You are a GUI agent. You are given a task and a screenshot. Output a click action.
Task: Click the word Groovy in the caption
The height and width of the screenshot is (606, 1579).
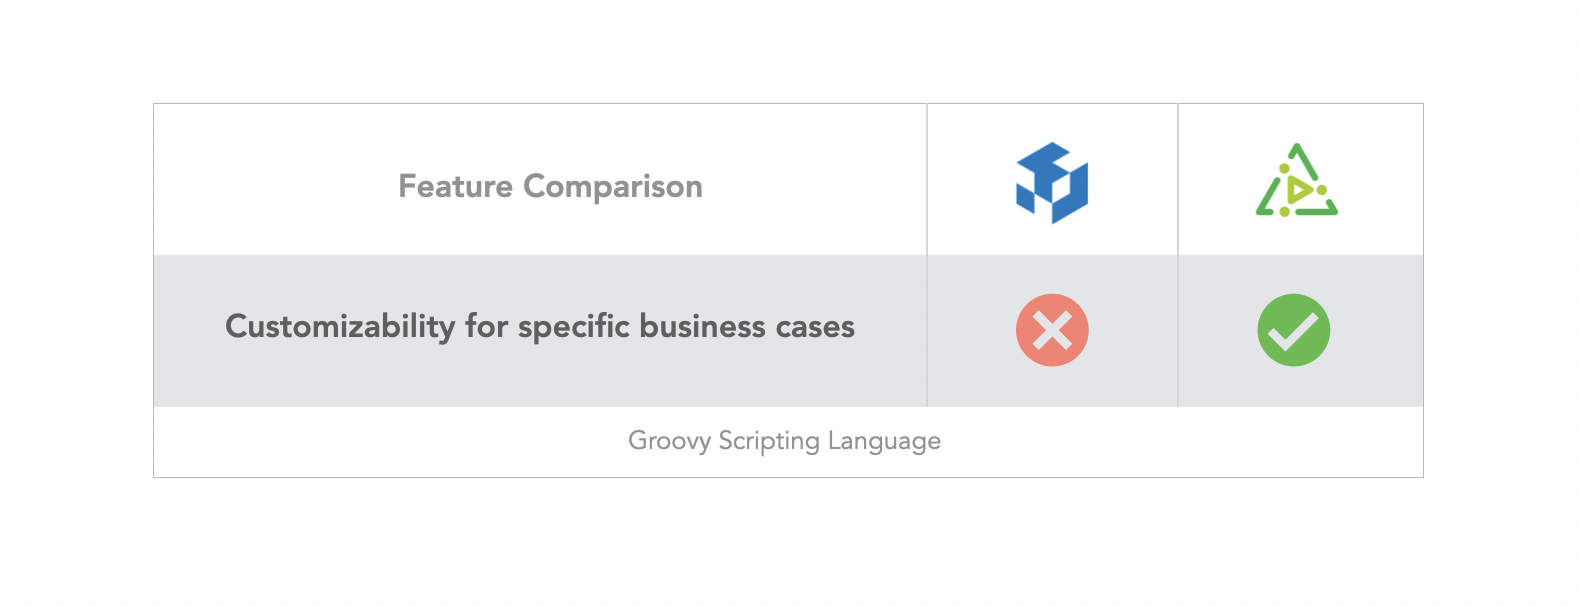pyautogui.click(x=669, y=441)
